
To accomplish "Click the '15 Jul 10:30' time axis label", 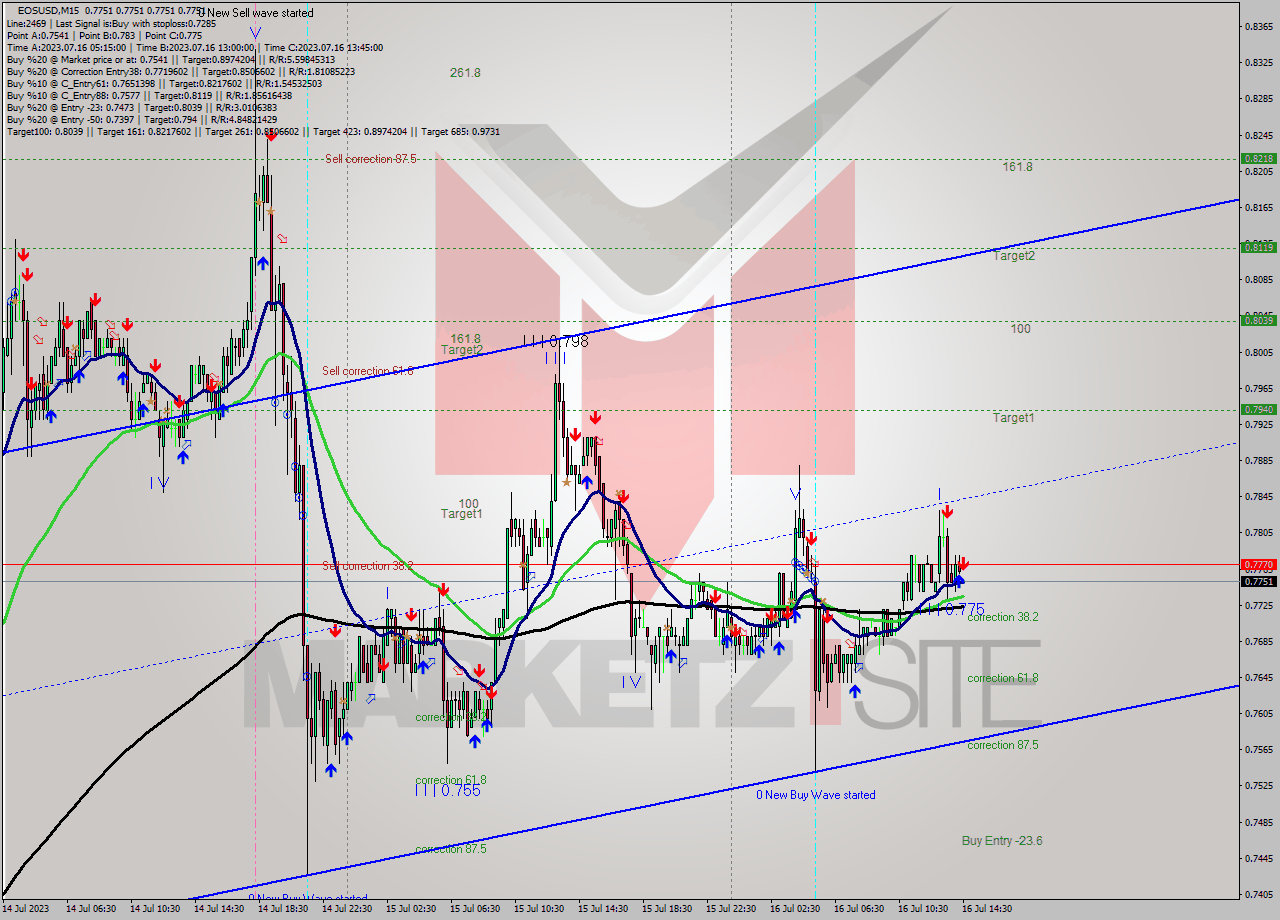I will [538, 909].
